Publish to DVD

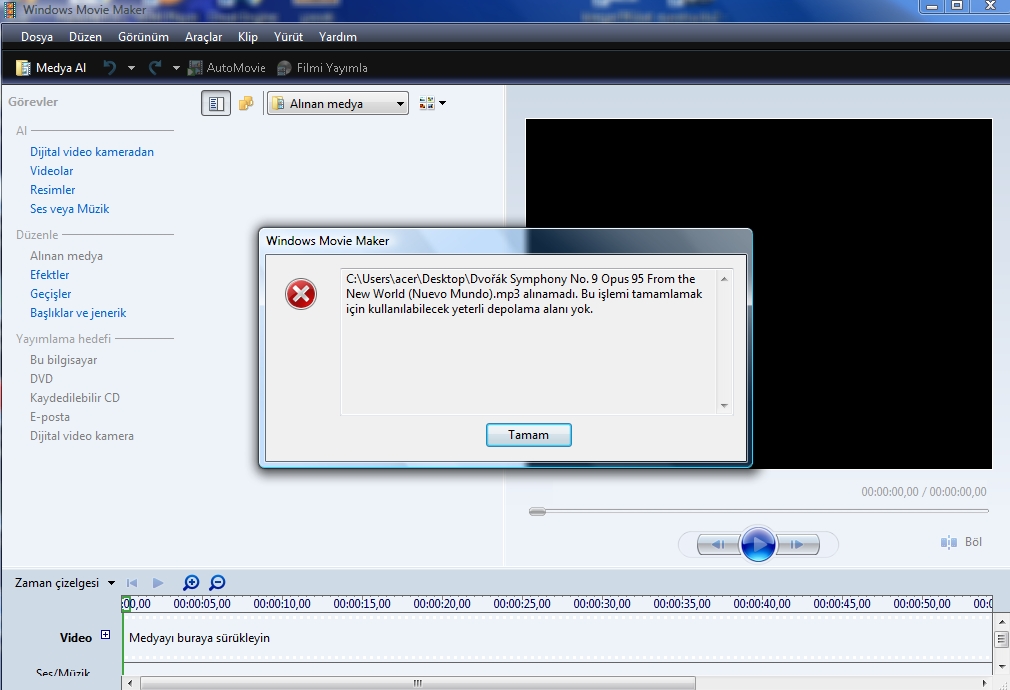(41, 379)
